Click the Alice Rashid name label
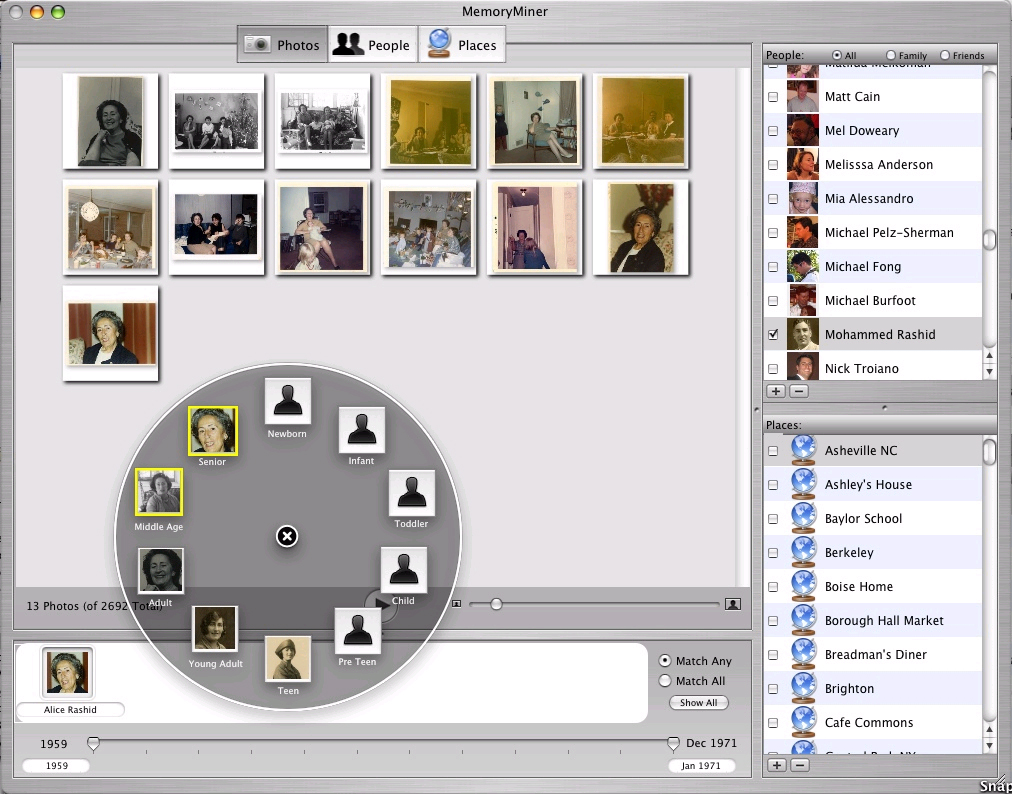Screen dimensions: 1012x794 (x=70, y=709)
